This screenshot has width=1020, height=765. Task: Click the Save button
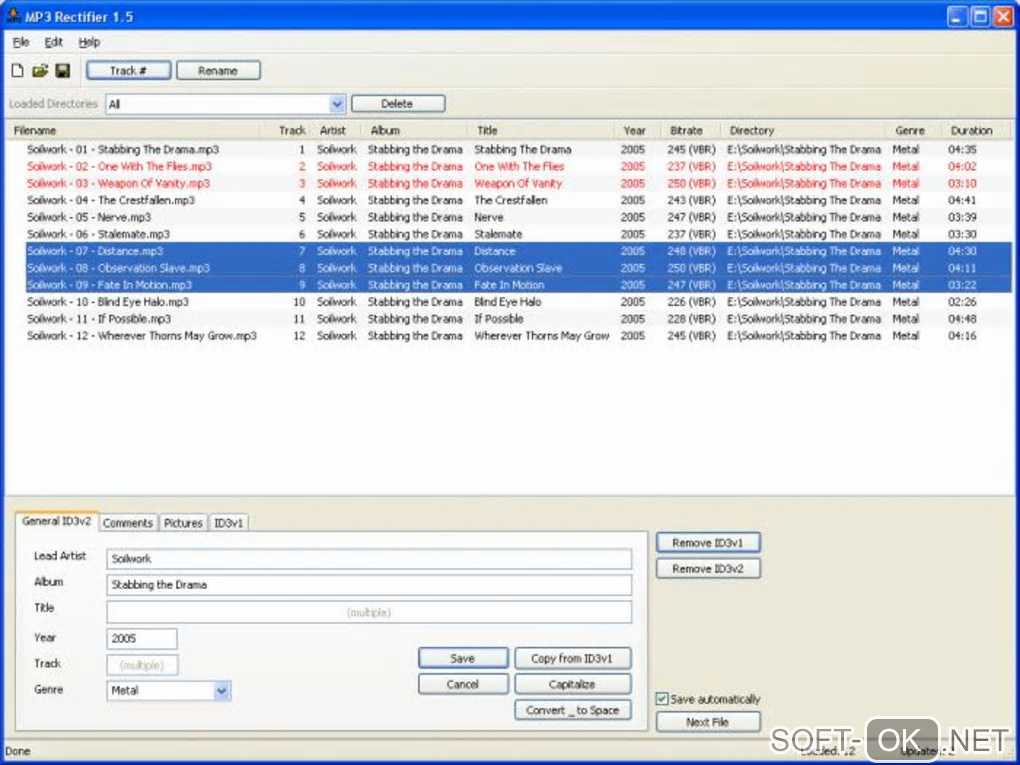point(463,658)
